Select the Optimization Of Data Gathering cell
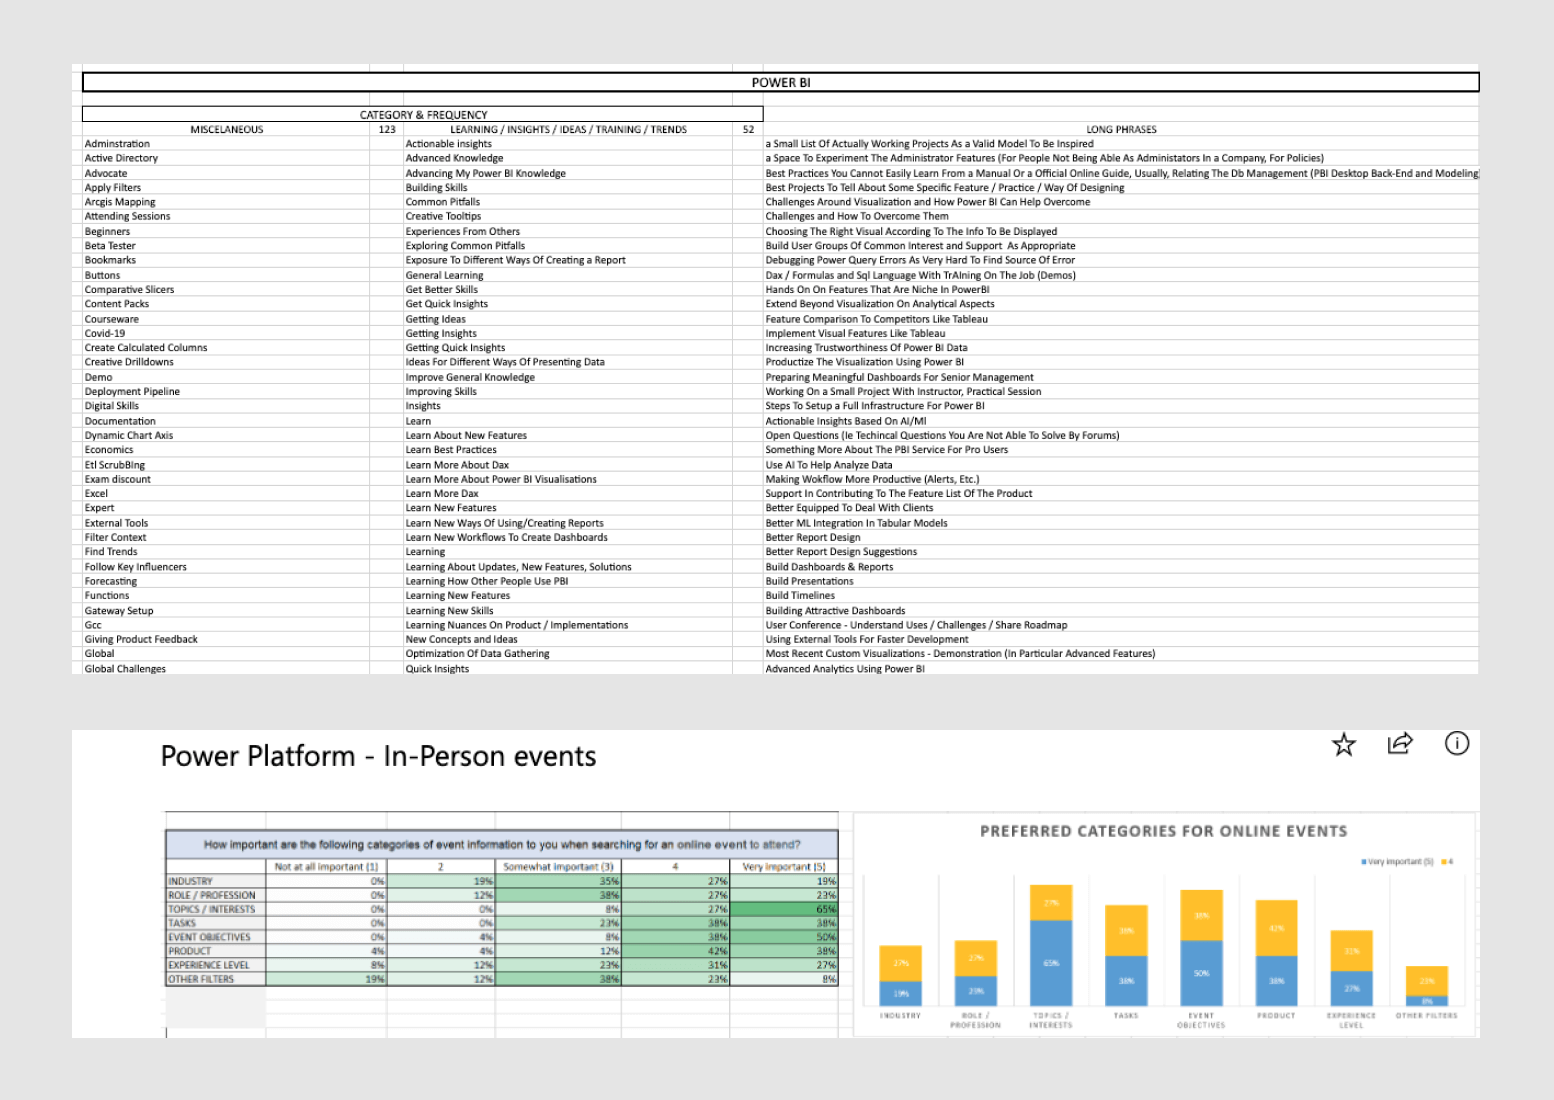Screen dimensions: 1554x1100 click(x=568, y=653)
